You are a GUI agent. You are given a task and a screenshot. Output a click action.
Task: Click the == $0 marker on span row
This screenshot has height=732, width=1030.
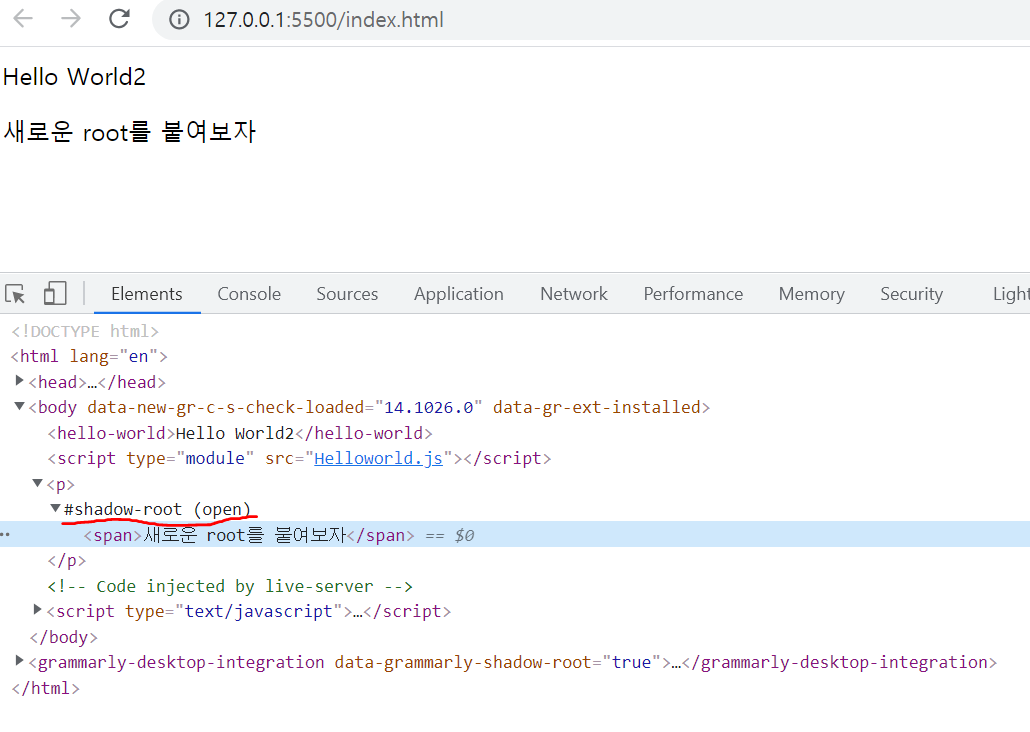click(450, 536)
